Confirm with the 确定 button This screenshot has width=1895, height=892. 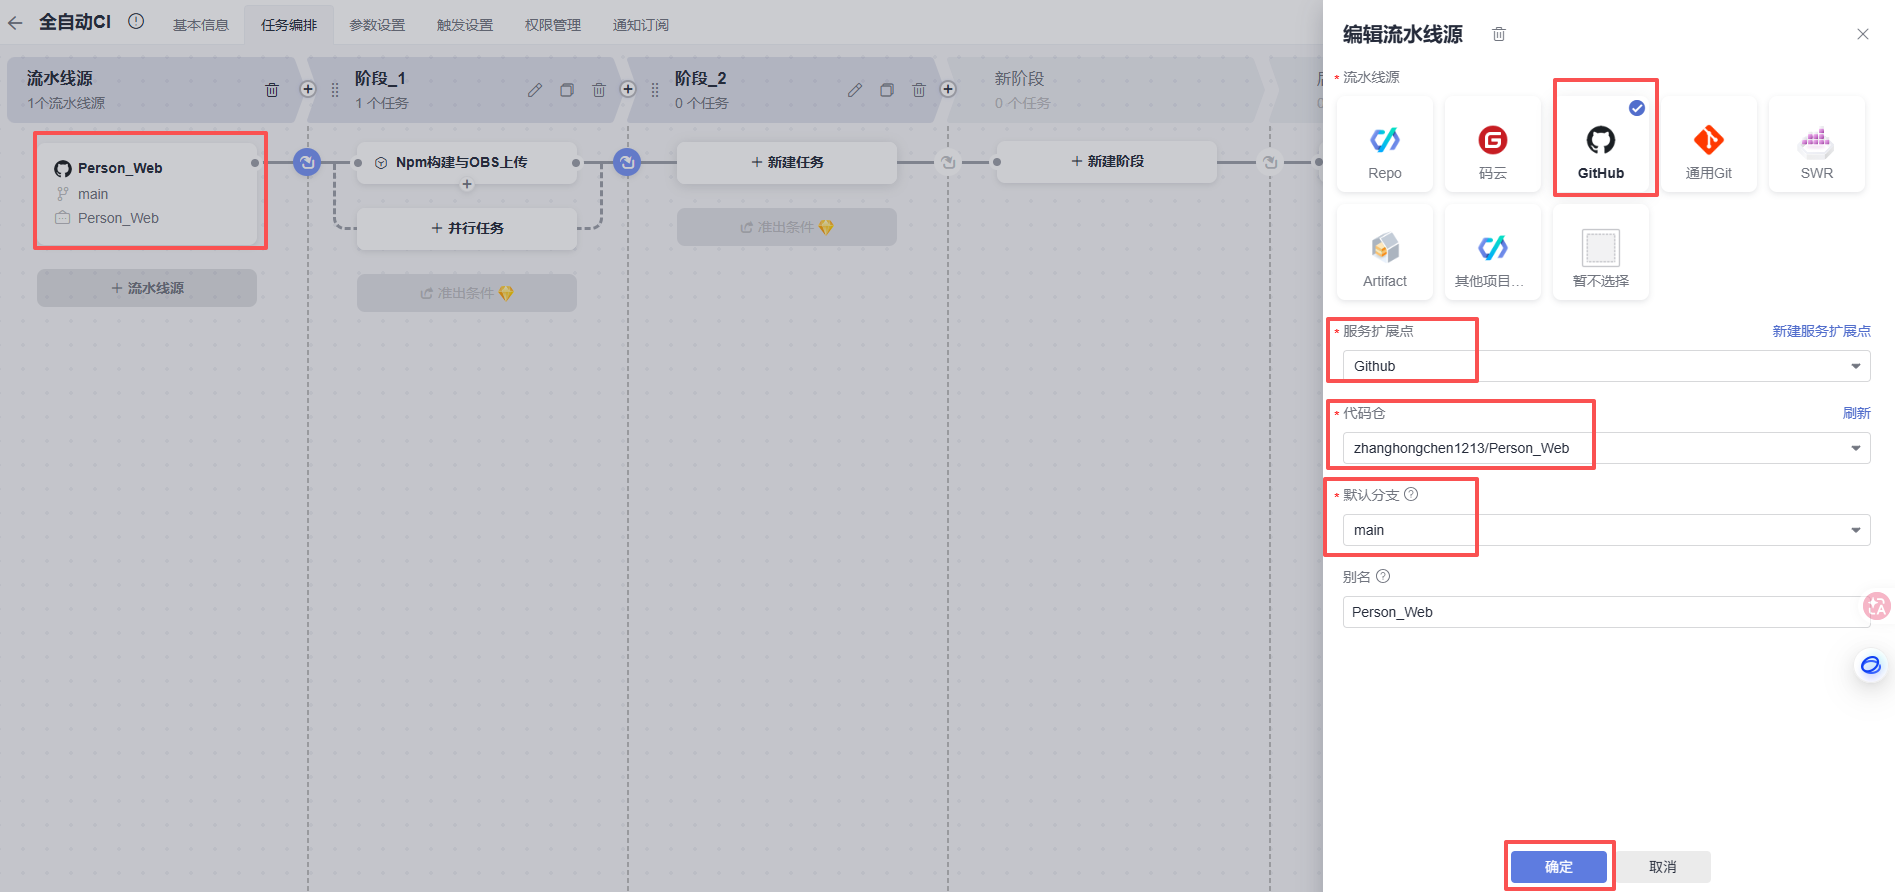coord(1559,867)
